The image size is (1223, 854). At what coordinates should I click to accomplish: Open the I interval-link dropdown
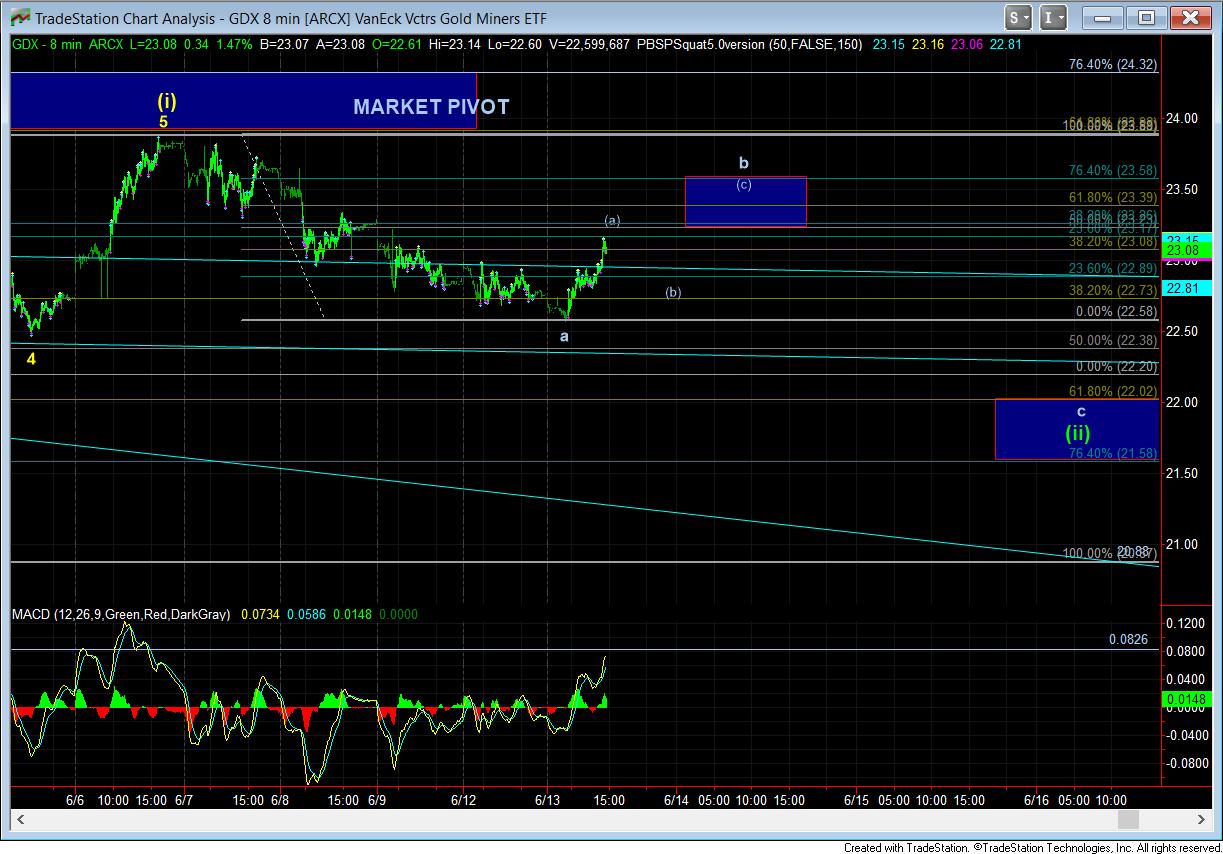[1054, 17]
